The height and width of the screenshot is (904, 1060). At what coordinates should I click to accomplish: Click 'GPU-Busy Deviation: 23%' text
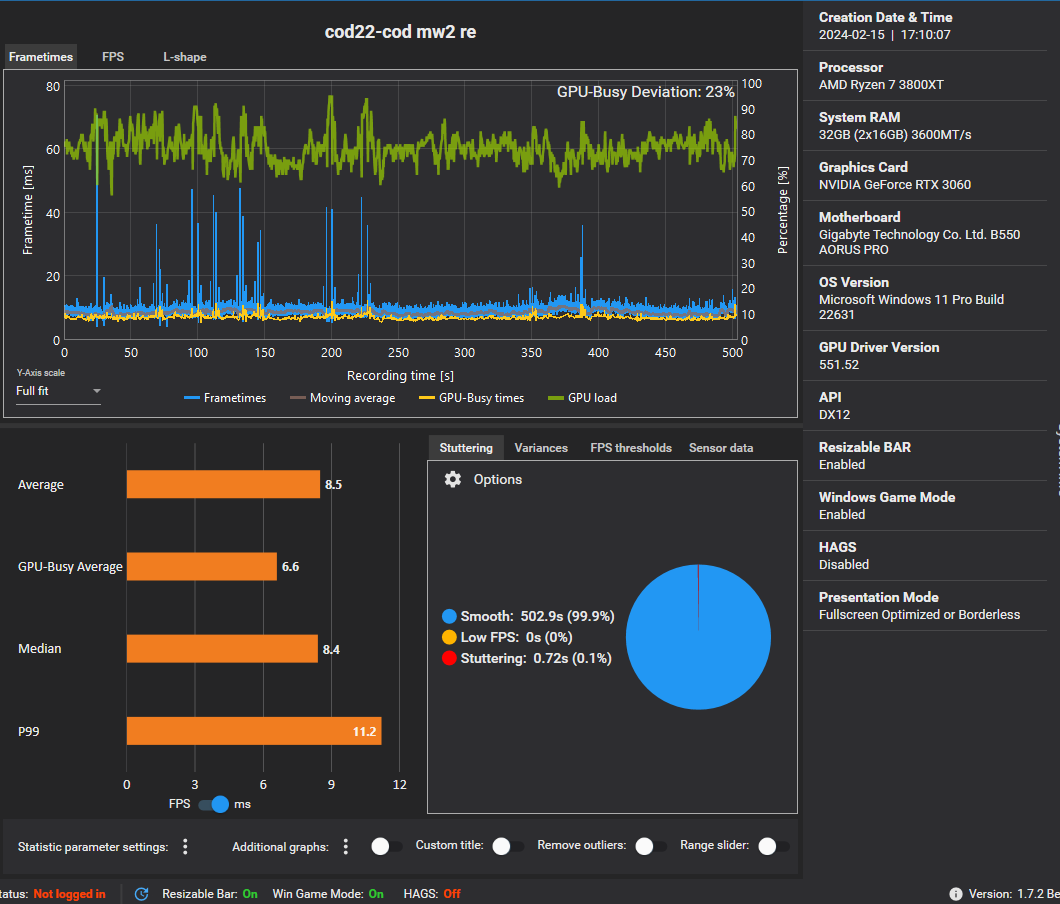[x=646, y=92]
